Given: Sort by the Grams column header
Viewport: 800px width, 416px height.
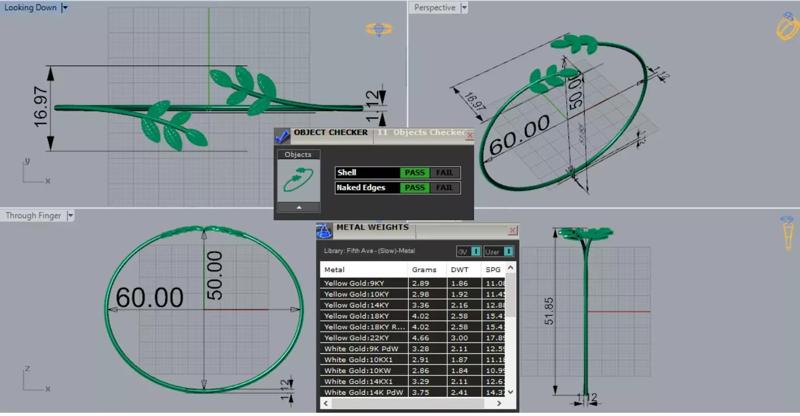Looking at the screenshot, I should (427, 270).
